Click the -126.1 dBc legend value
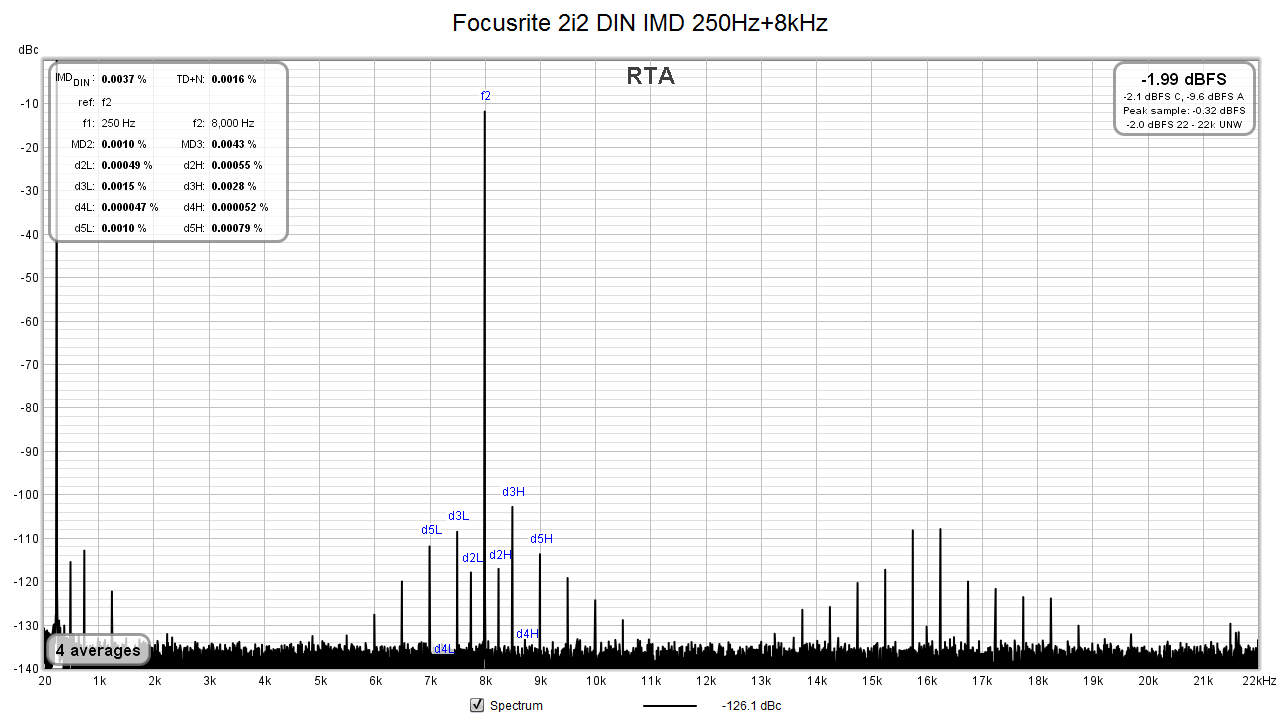1280x720 pixels. 751,706
